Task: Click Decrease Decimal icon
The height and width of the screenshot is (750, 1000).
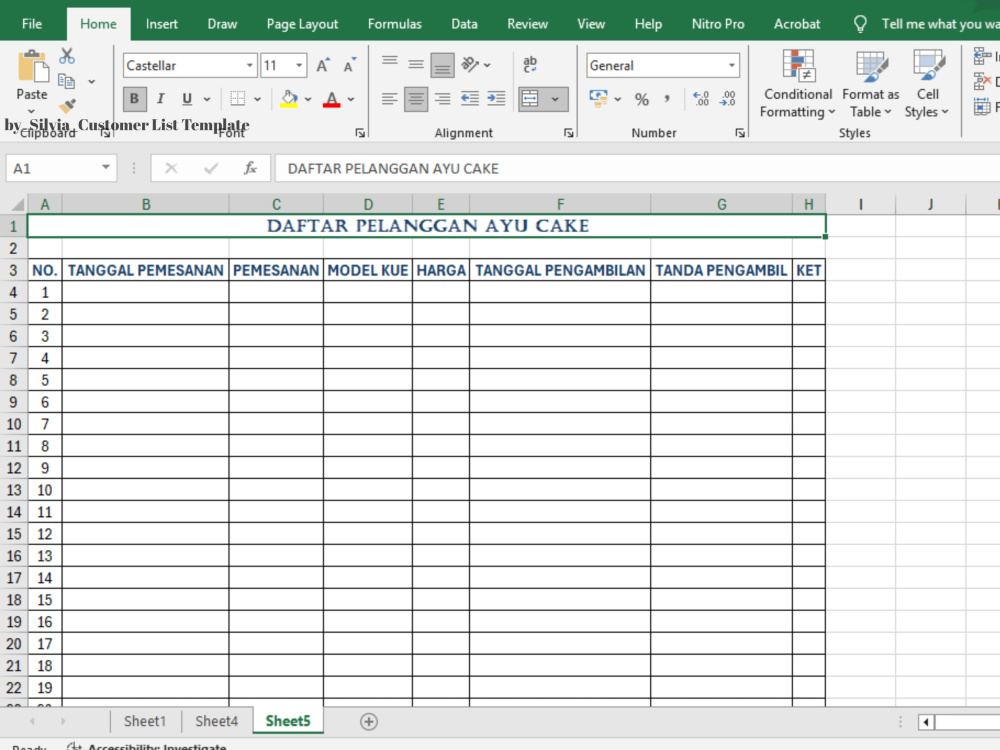Action: (728, 98)
